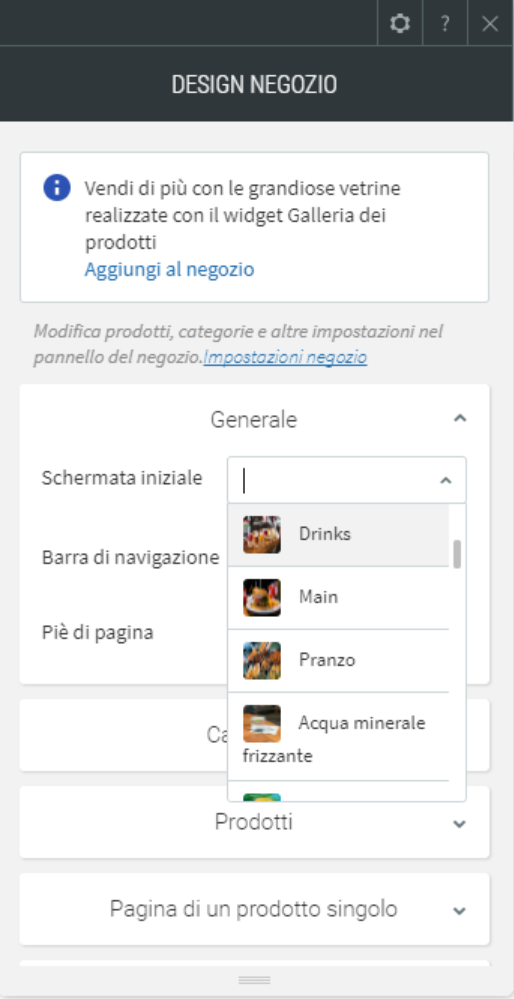Close the Schermata iniziale dropdown arrow
514x999 pixels.
446,480
